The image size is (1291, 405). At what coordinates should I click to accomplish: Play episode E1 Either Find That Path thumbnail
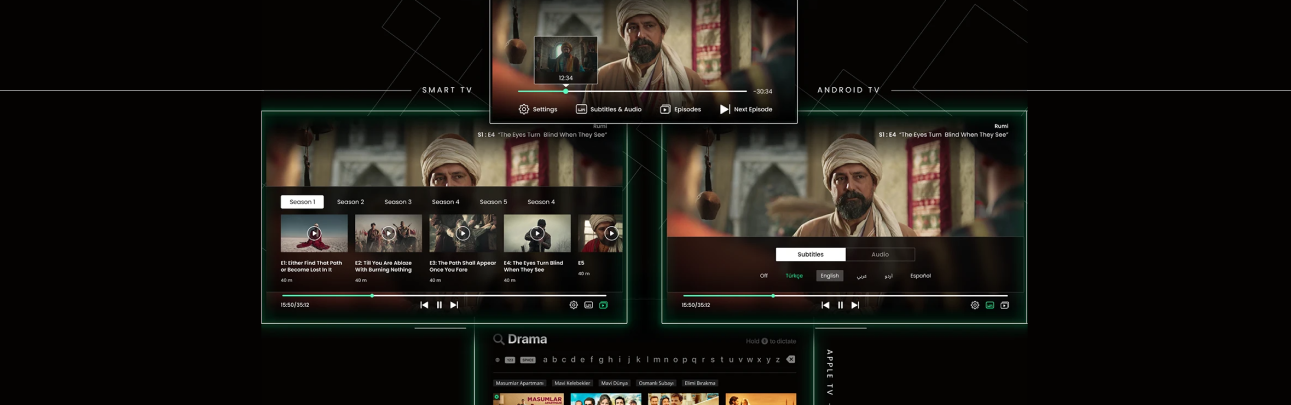click(314, 233)
